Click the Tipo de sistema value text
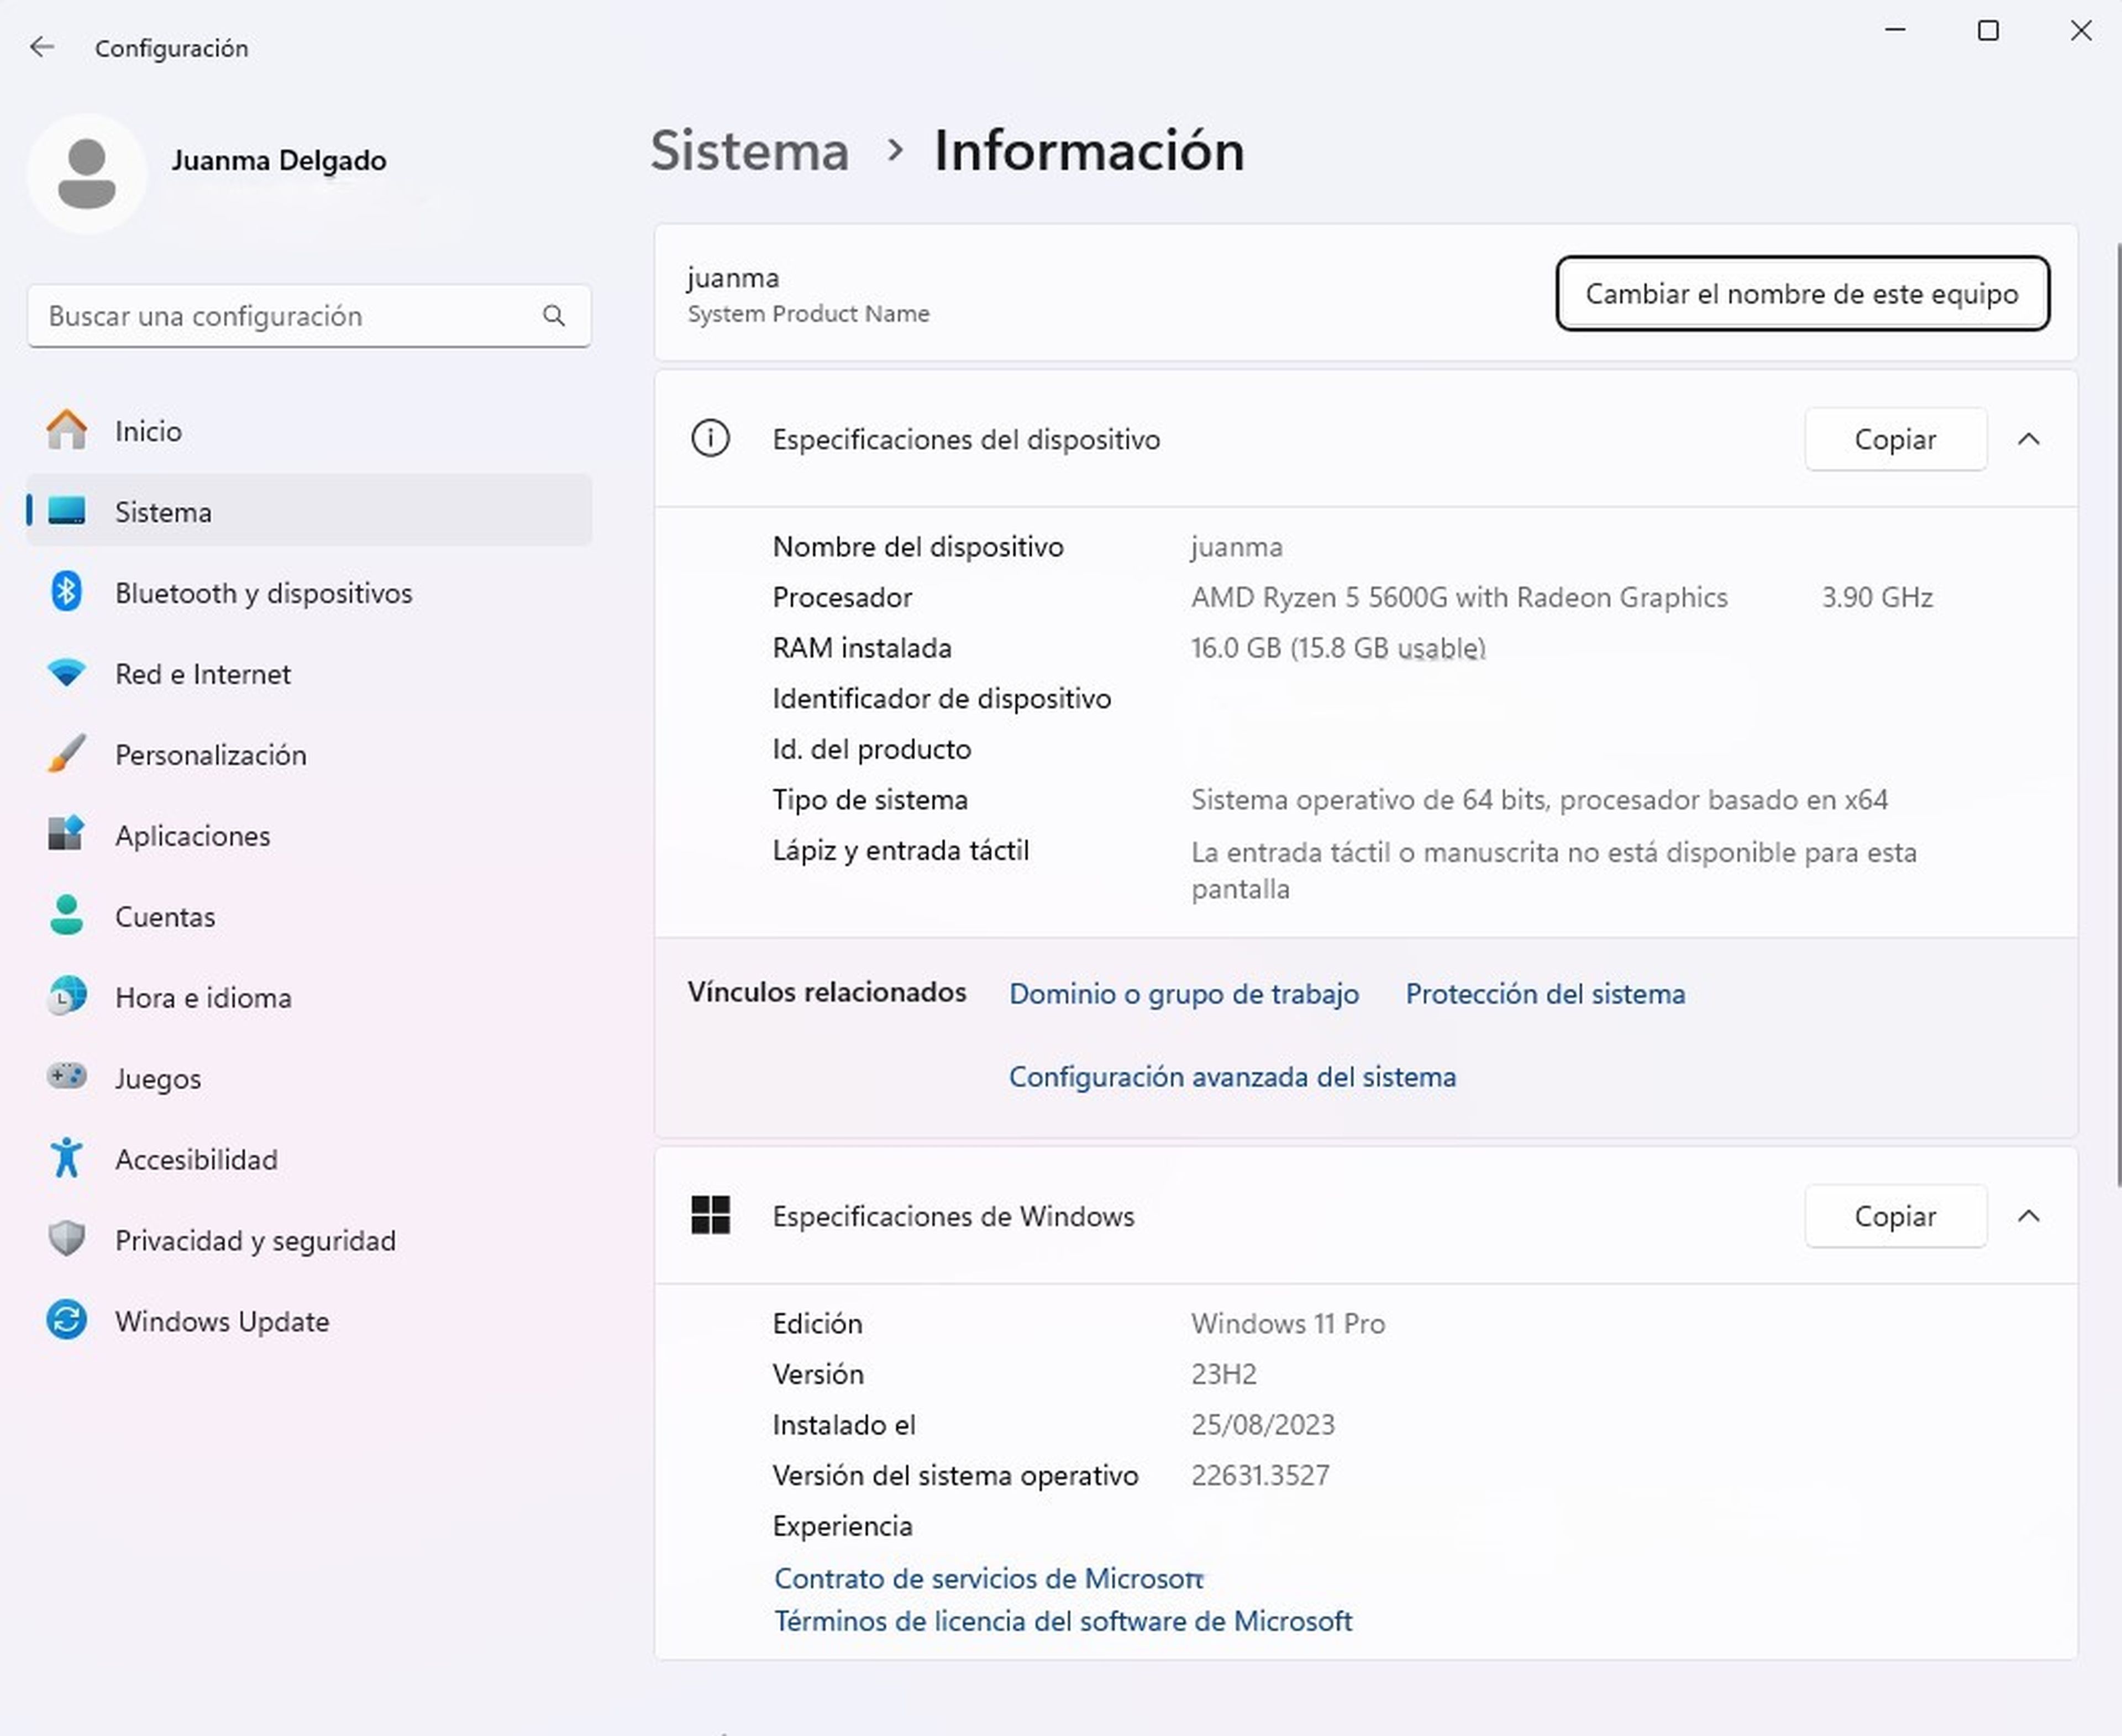The height and width of the screenshot is (1736, 2122). 1539,800
